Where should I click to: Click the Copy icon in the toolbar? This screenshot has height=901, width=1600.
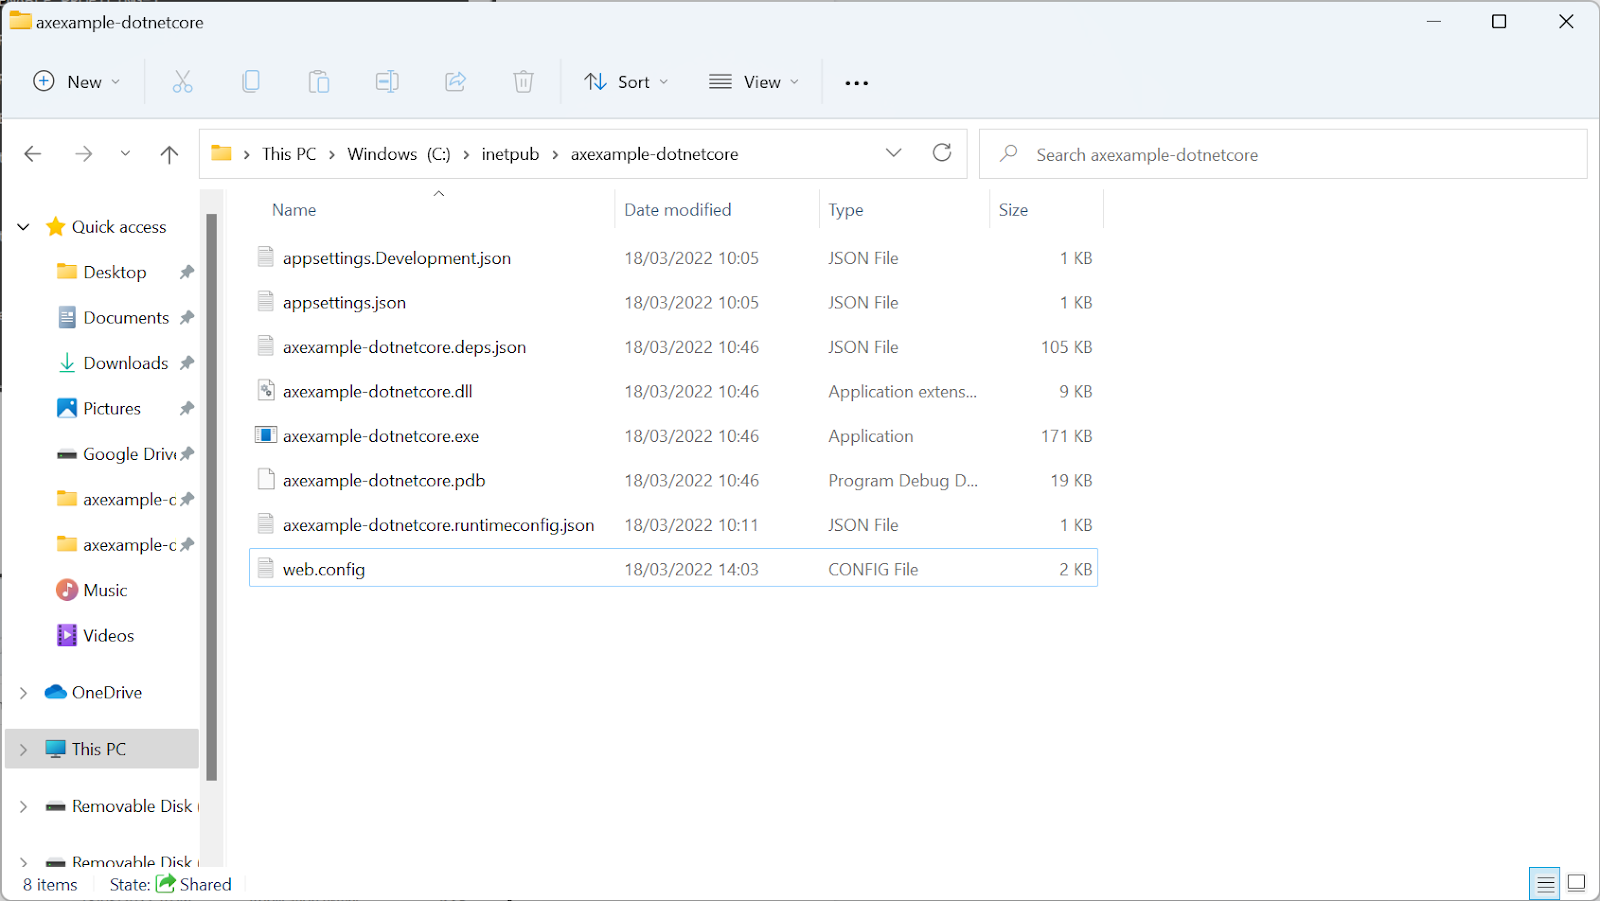pos(251,82)
